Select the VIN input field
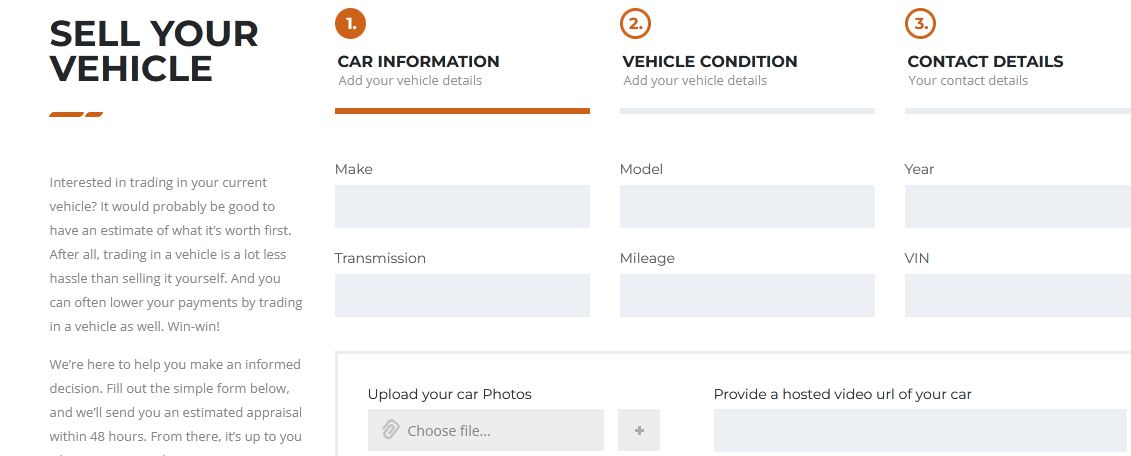1131x456 pixels. pos(1018,295)
